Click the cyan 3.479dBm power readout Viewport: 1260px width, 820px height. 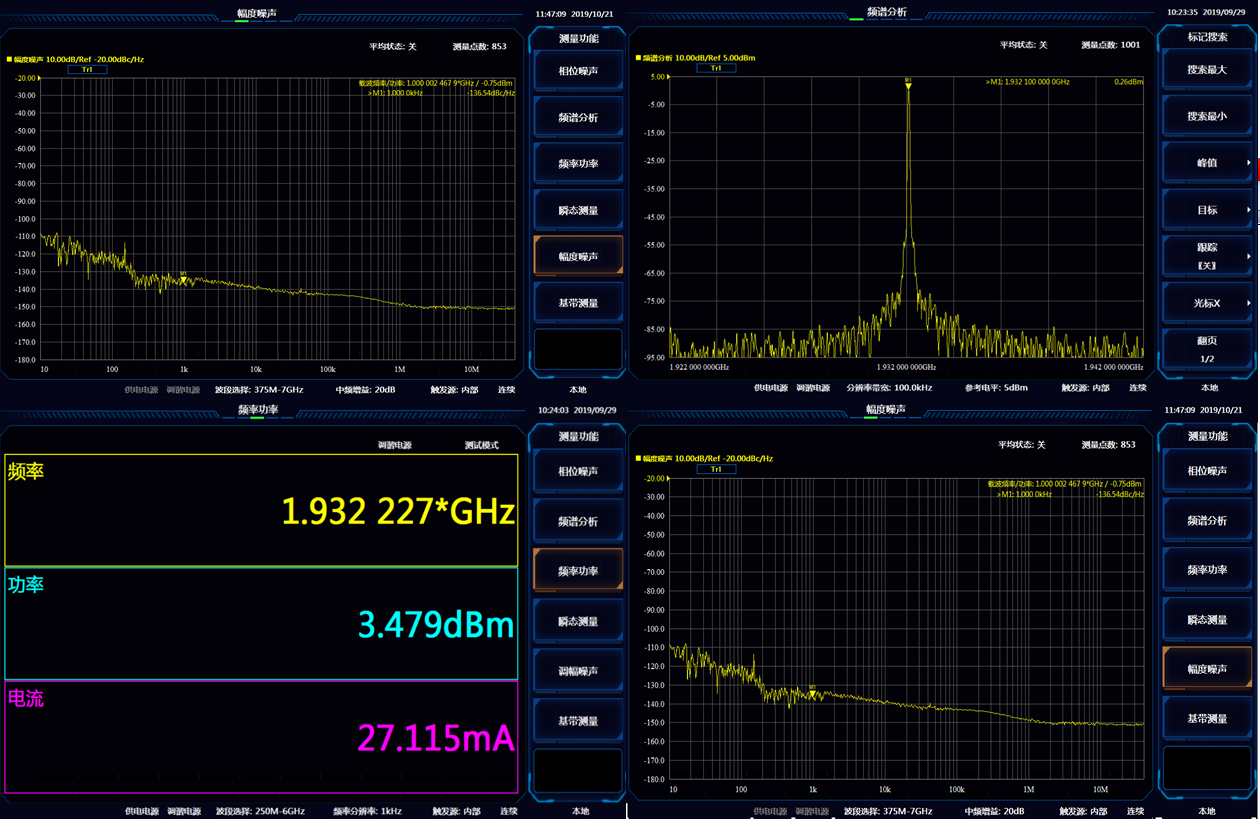(436, 626)
